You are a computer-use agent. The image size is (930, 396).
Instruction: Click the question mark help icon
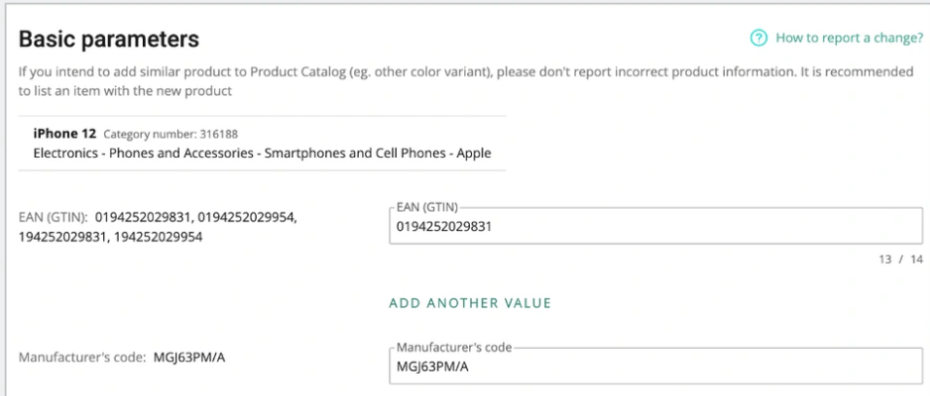[759, 38]
